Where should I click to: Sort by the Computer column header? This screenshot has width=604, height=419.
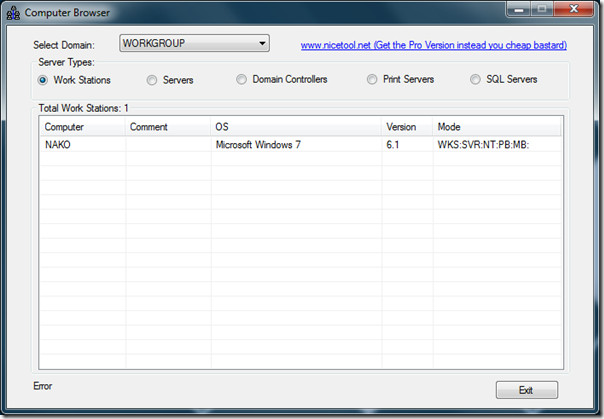click(82, 127)
